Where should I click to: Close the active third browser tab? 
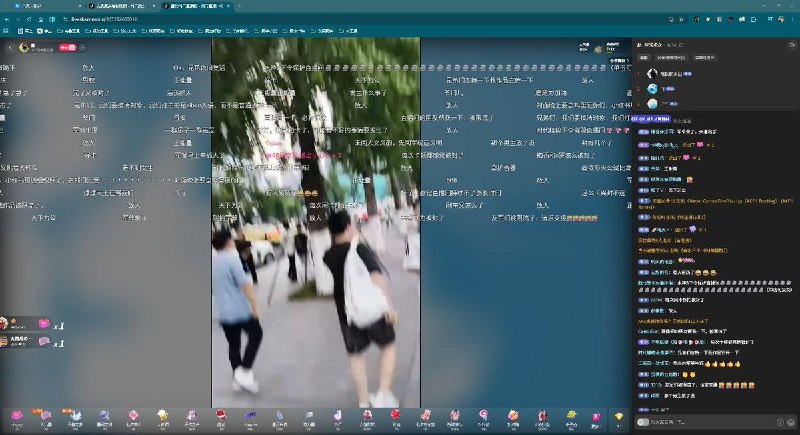[228, 6]
